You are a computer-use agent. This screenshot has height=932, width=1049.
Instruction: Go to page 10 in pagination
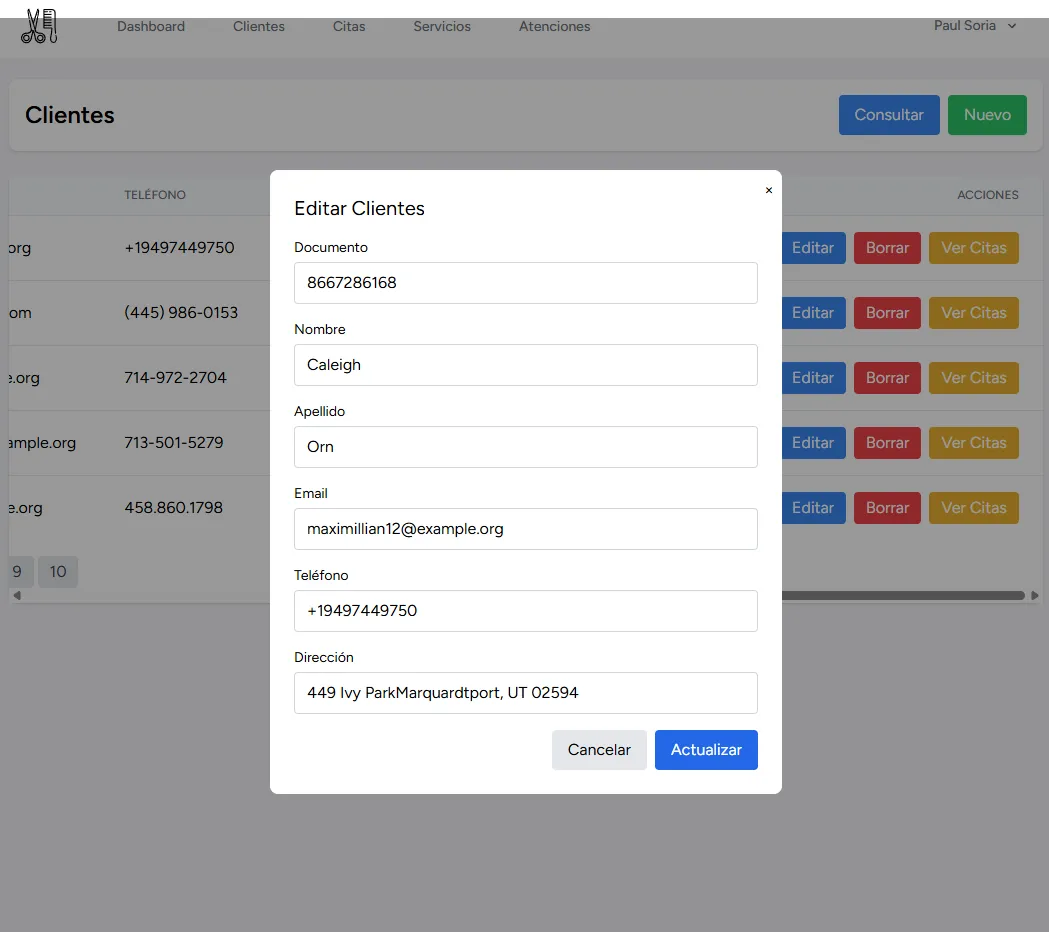point(58,572)
